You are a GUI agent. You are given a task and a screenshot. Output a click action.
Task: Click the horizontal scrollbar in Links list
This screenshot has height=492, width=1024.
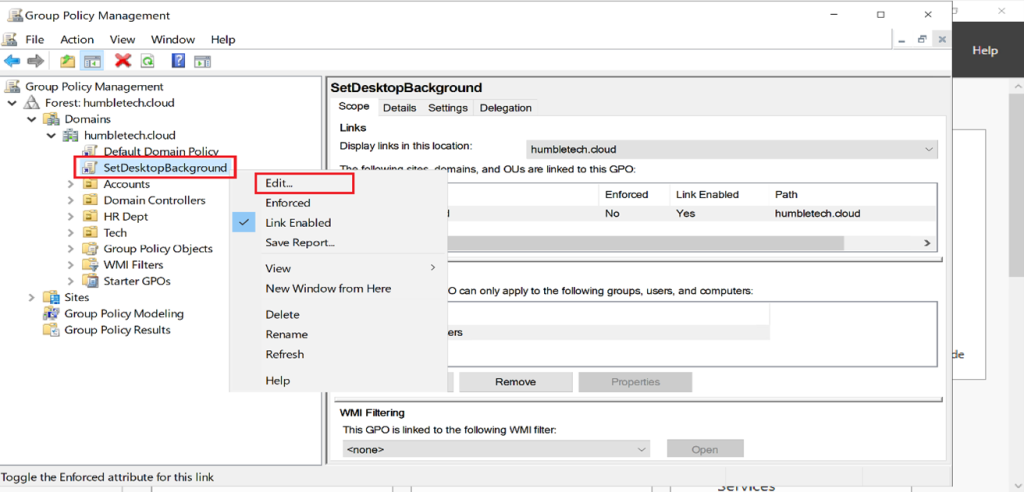pyautogui.click(x=640, y=243)
